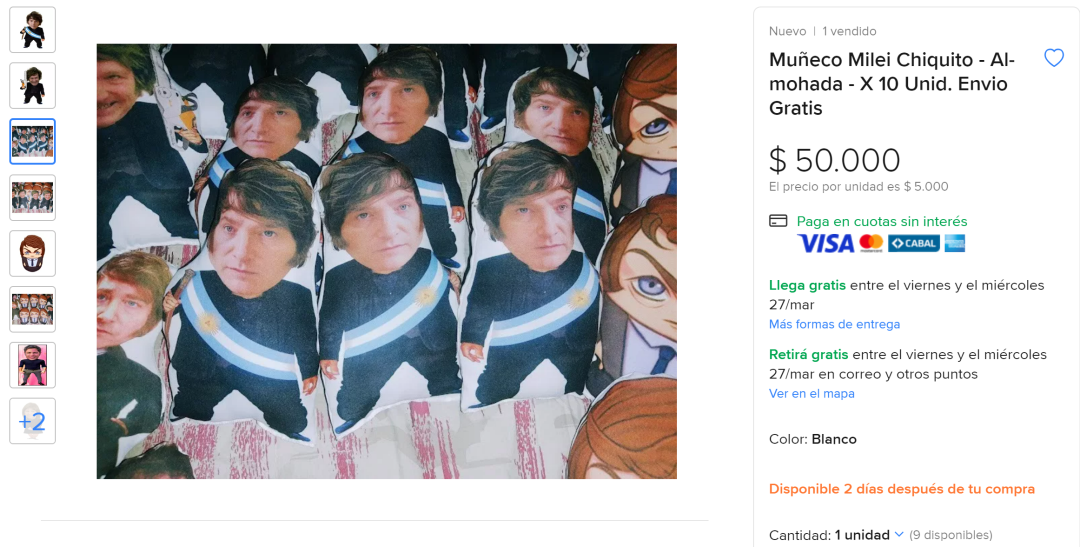Viewport: 1080px width, 547px height.
Task: Click the Visa logo
Action: pos(825,243)
